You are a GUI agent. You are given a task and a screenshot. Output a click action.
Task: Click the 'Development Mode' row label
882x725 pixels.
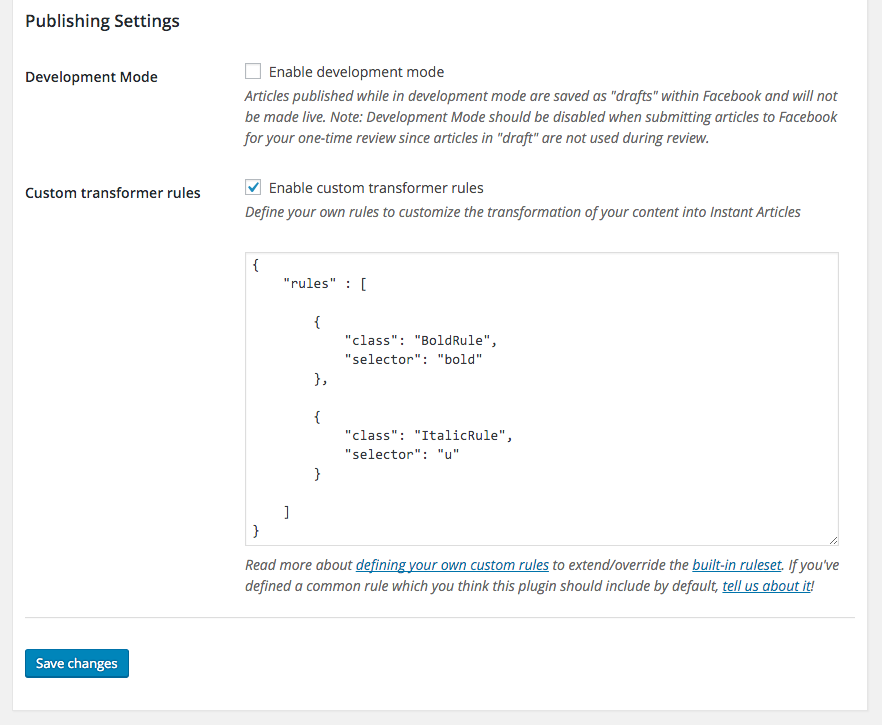[x=91, y=77]
